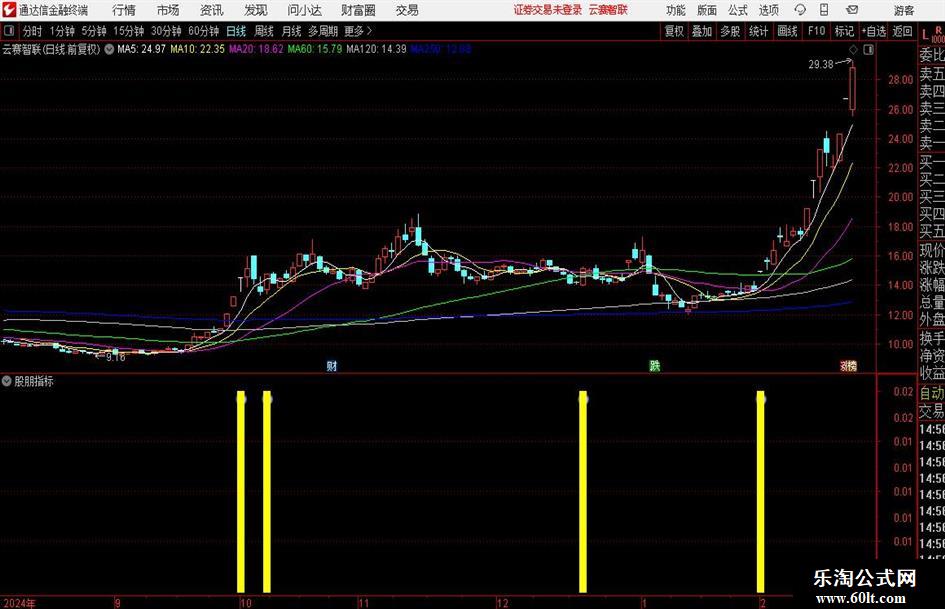Click MA5: 24.97 indicator value
This screenshot has width=945, height=609.
click(142, 49)
